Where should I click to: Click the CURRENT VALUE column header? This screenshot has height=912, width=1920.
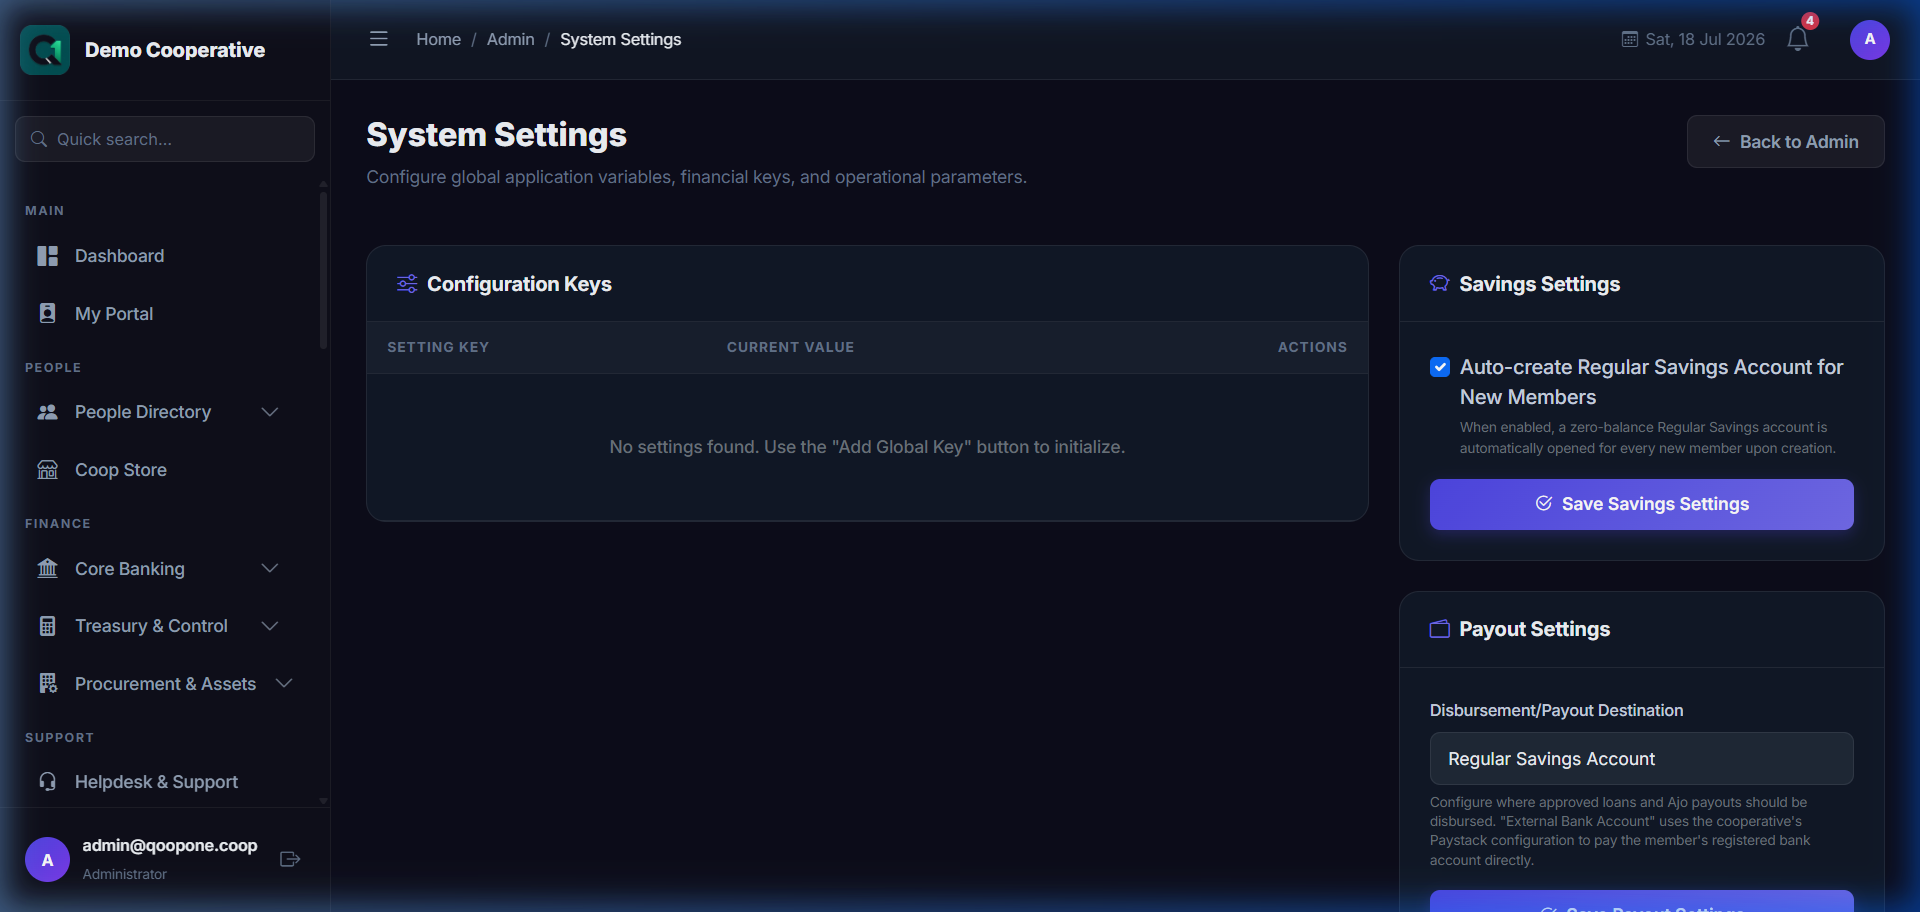tap(790, 347)
